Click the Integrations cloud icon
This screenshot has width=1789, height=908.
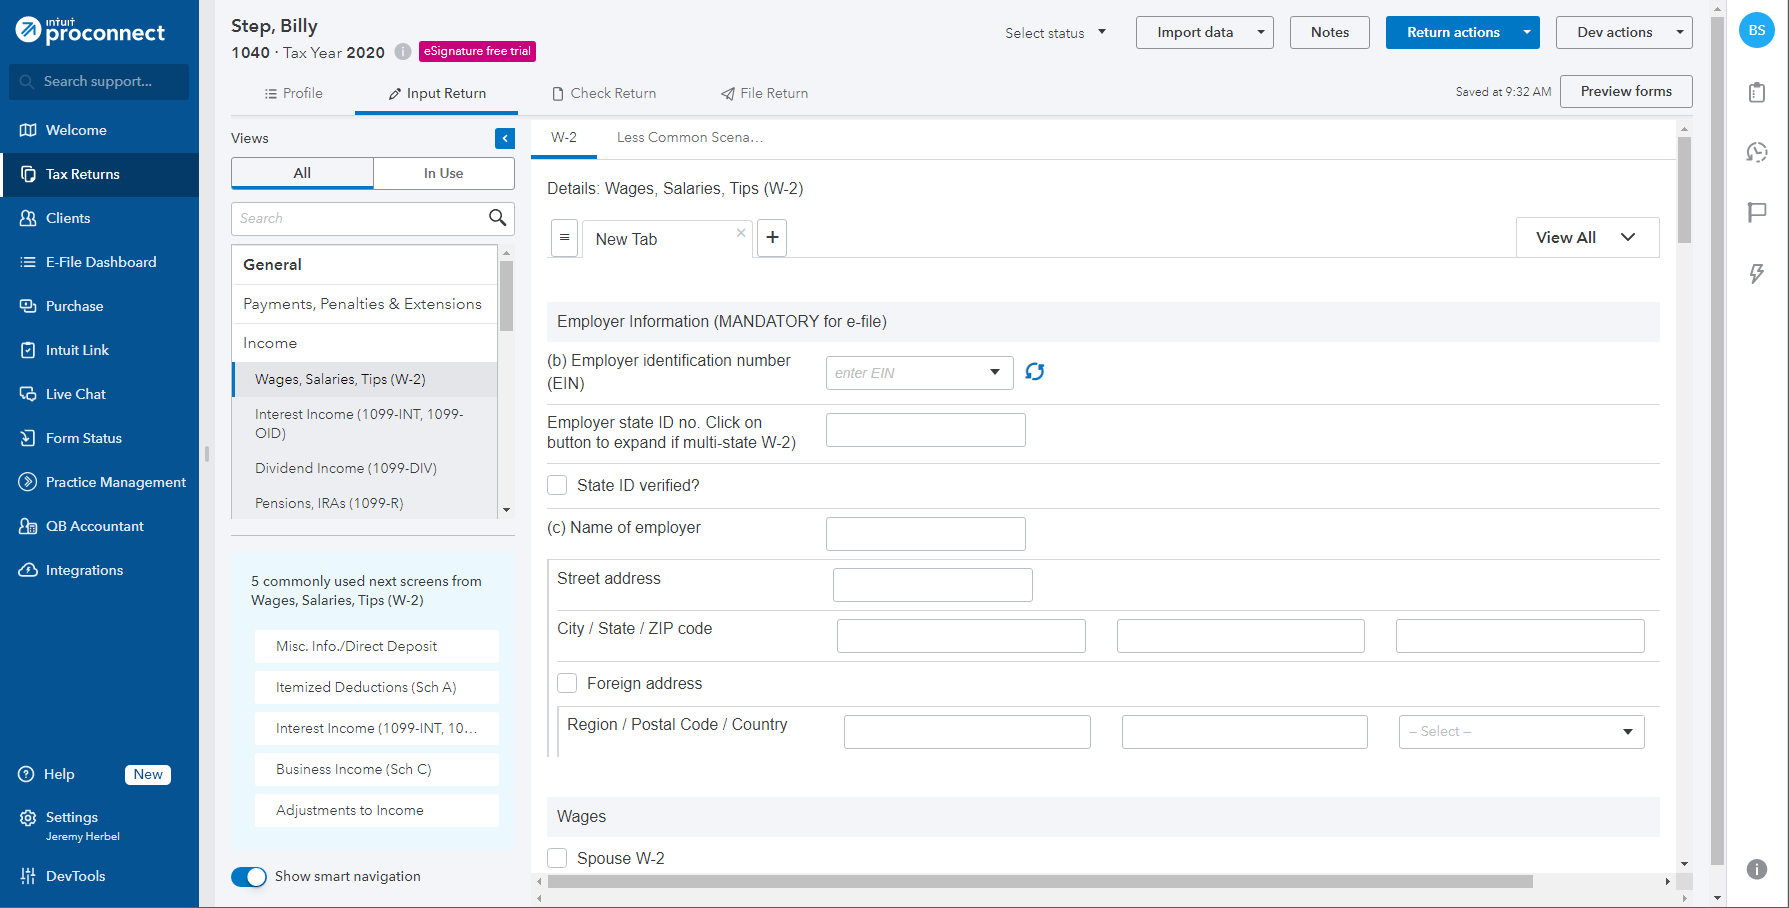28,570
